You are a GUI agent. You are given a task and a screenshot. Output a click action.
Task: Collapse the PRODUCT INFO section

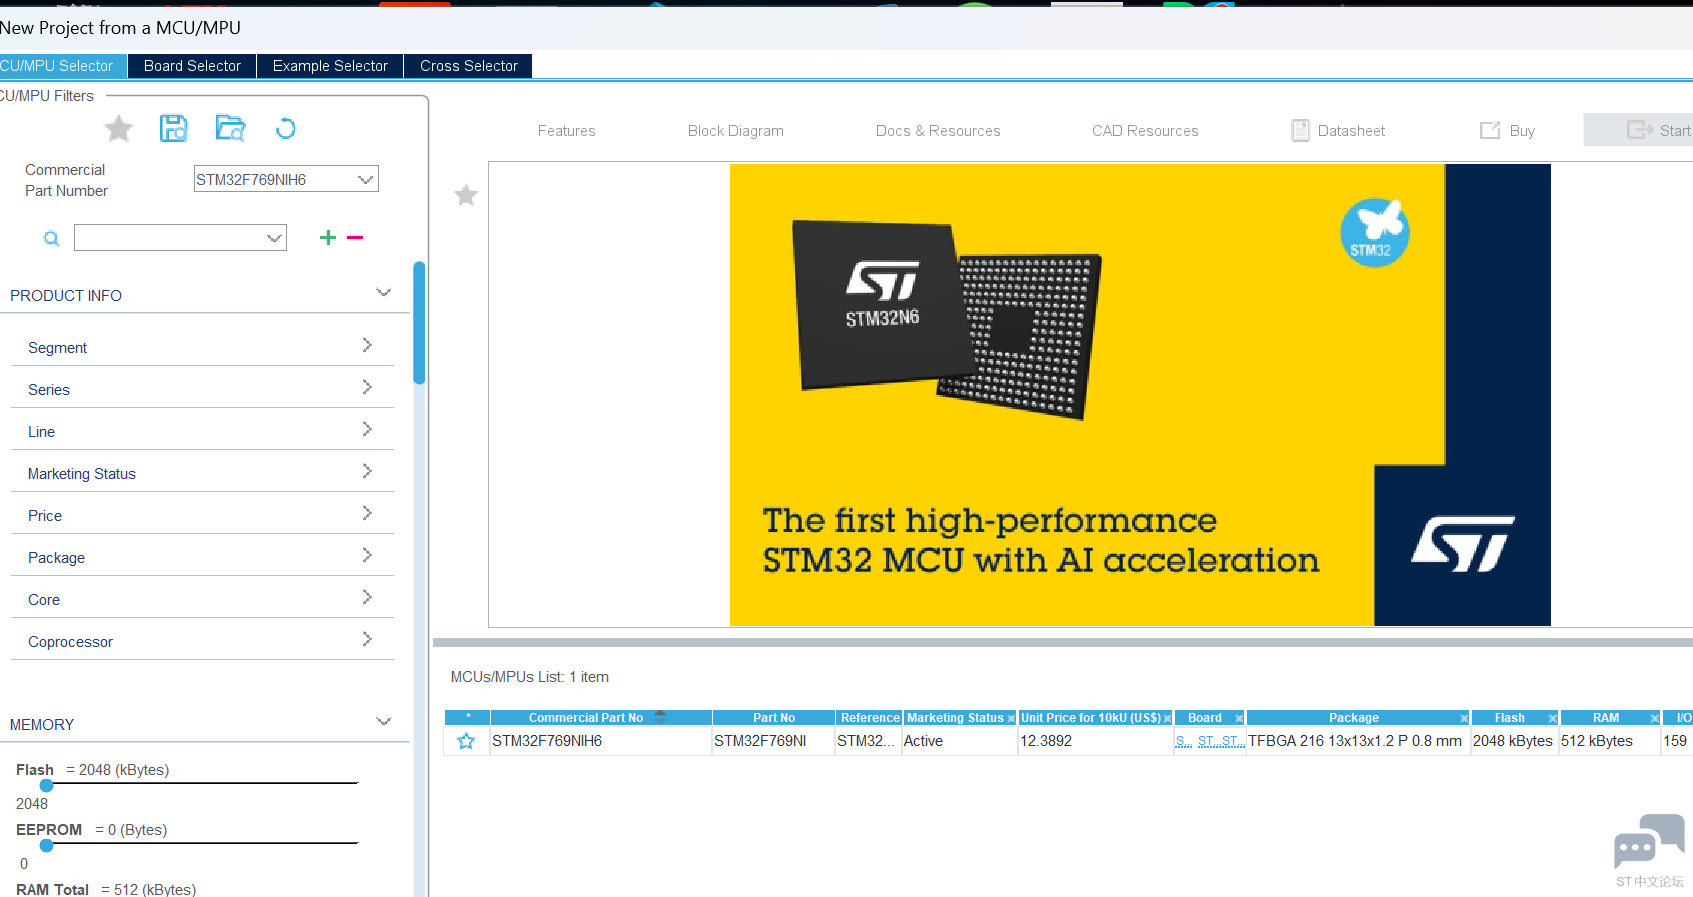[383, 293]
